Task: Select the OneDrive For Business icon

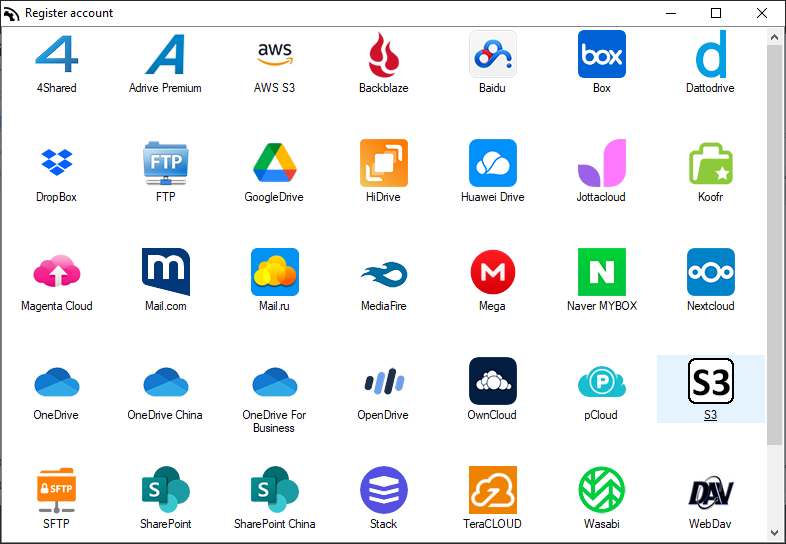Action: pyautogui.click(x=275, y=382)
